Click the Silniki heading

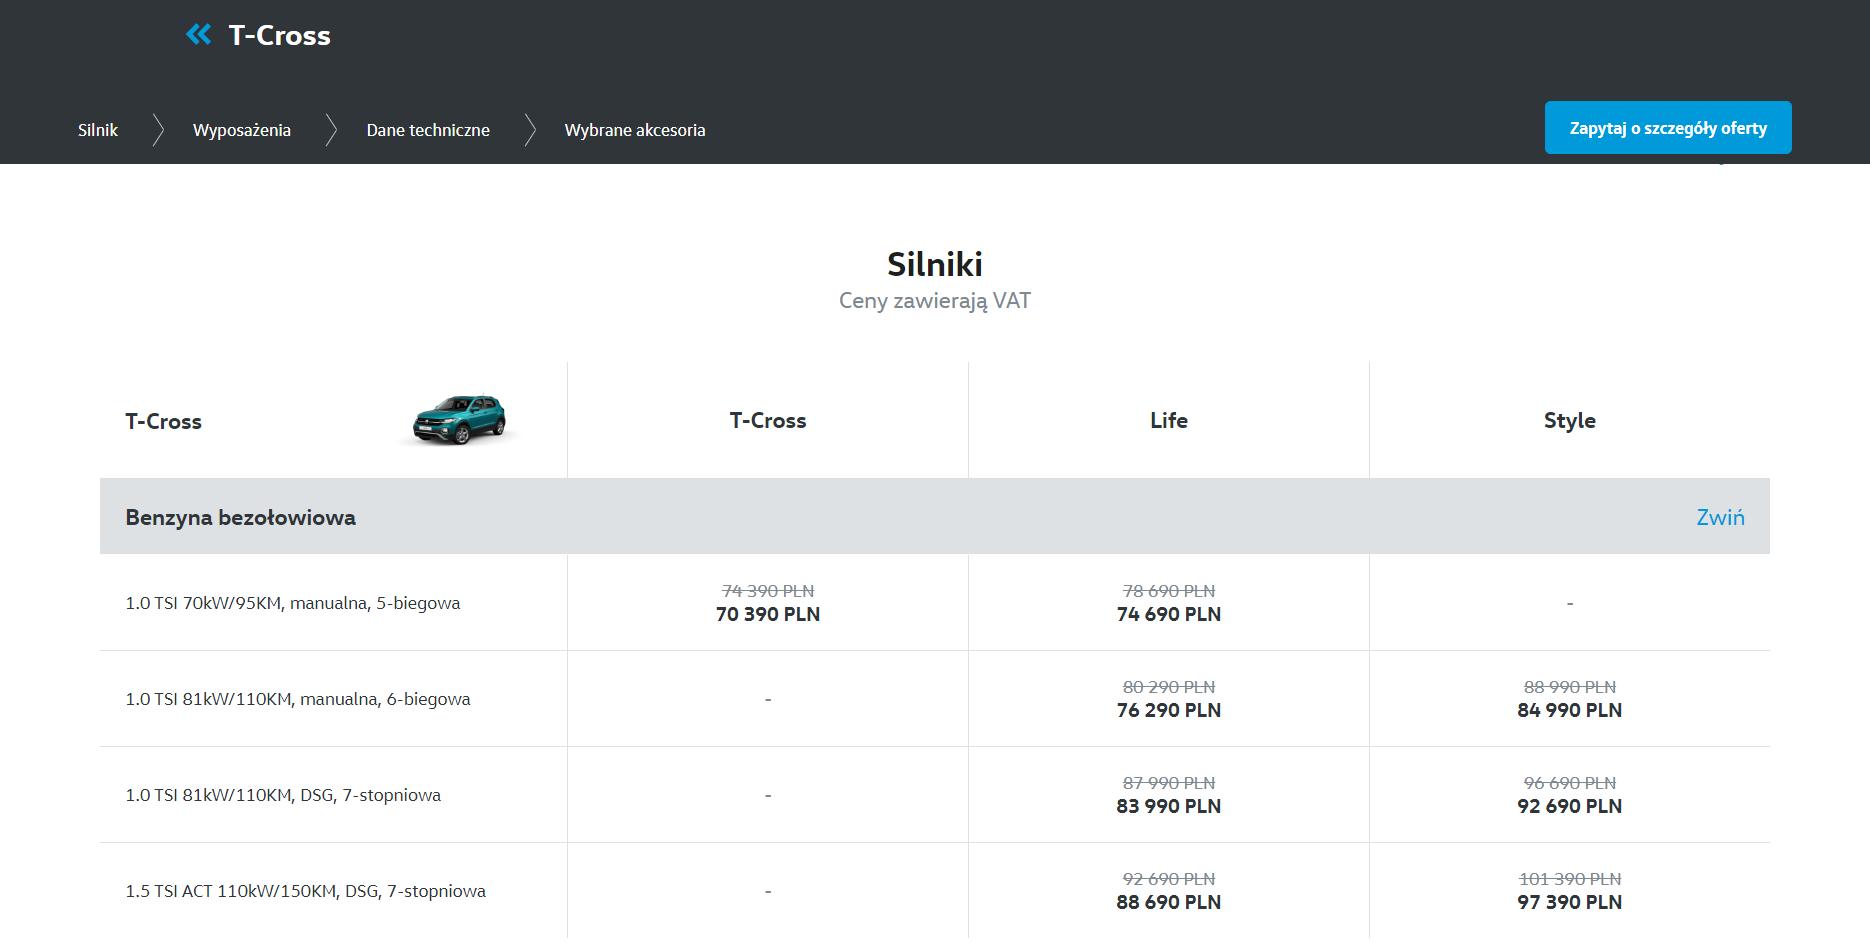(935, 264)
